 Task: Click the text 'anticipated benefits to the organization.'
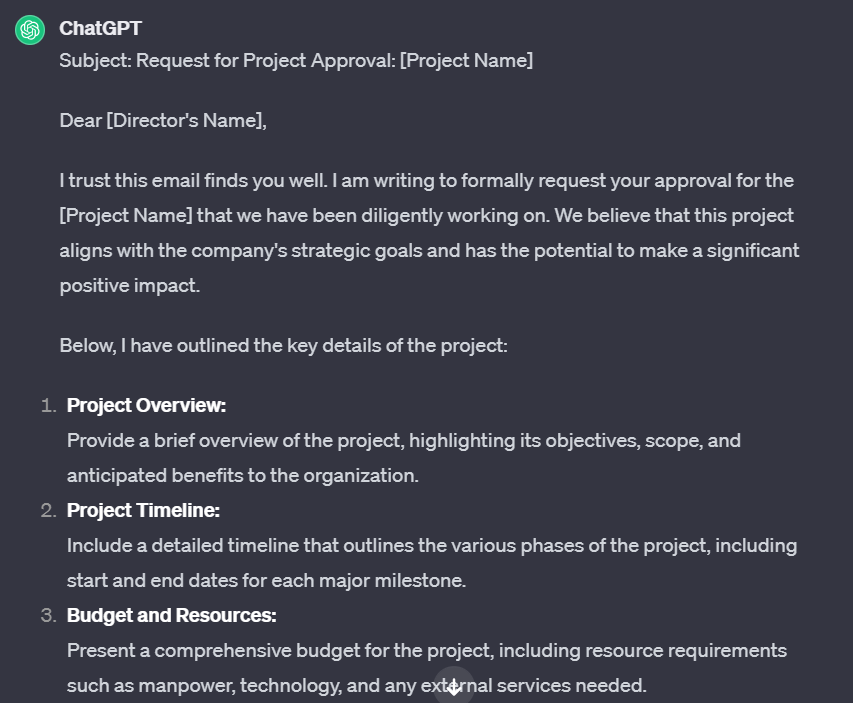(x=243, y=476)
